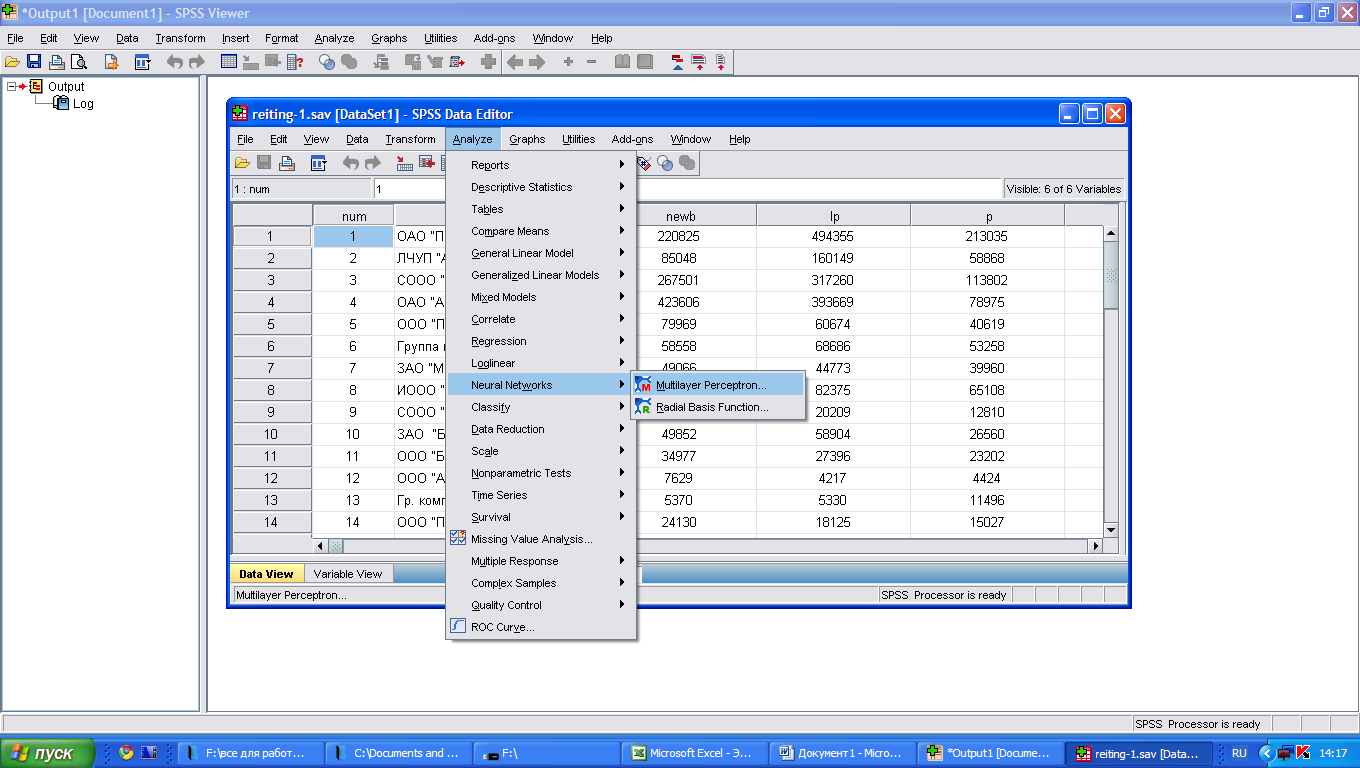Click Open folder icon in Data Editor toolbar
The image size is (1360, 768).
tap(242, 163)
